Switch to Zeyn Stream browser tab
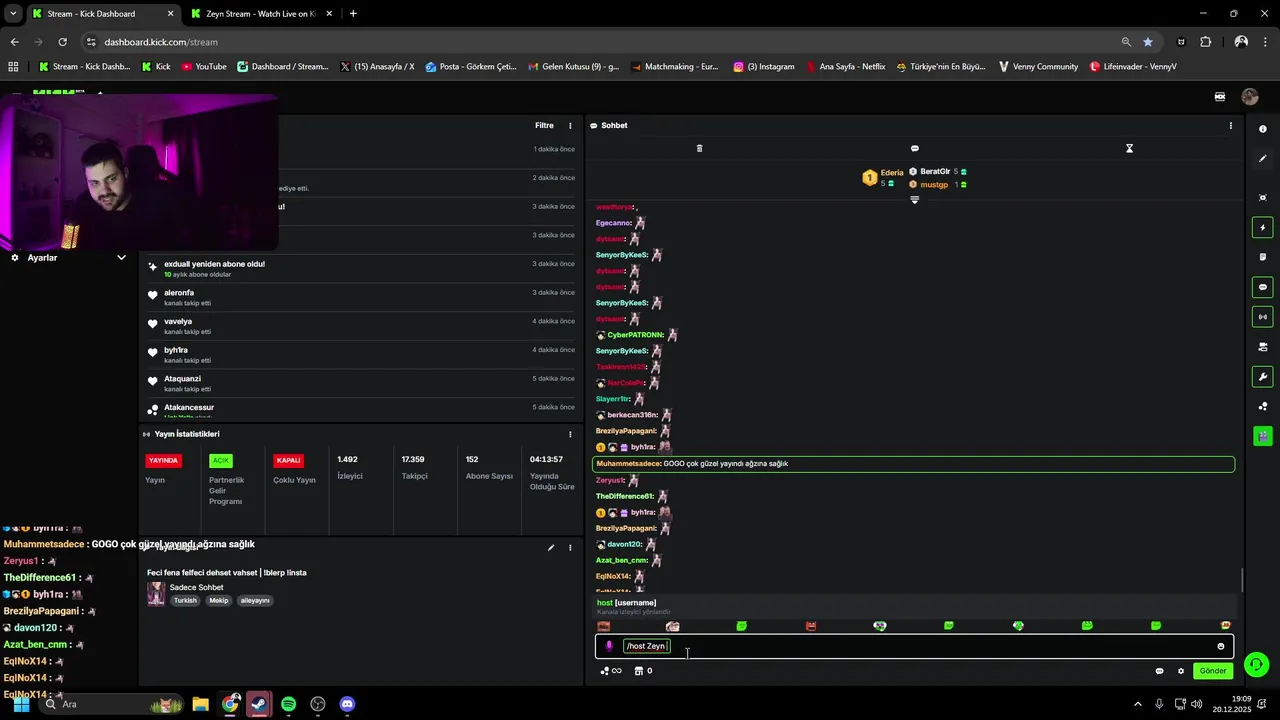The height and width of the screenshot is (720, 1280). point(262,14)
